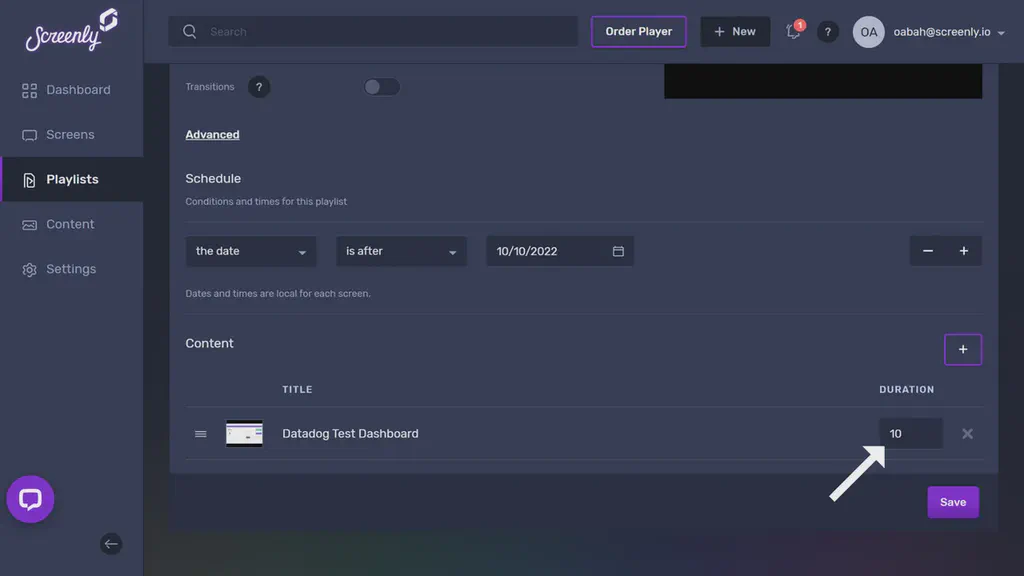
Task: Open Settings from the sidebar
Action: 71,268
